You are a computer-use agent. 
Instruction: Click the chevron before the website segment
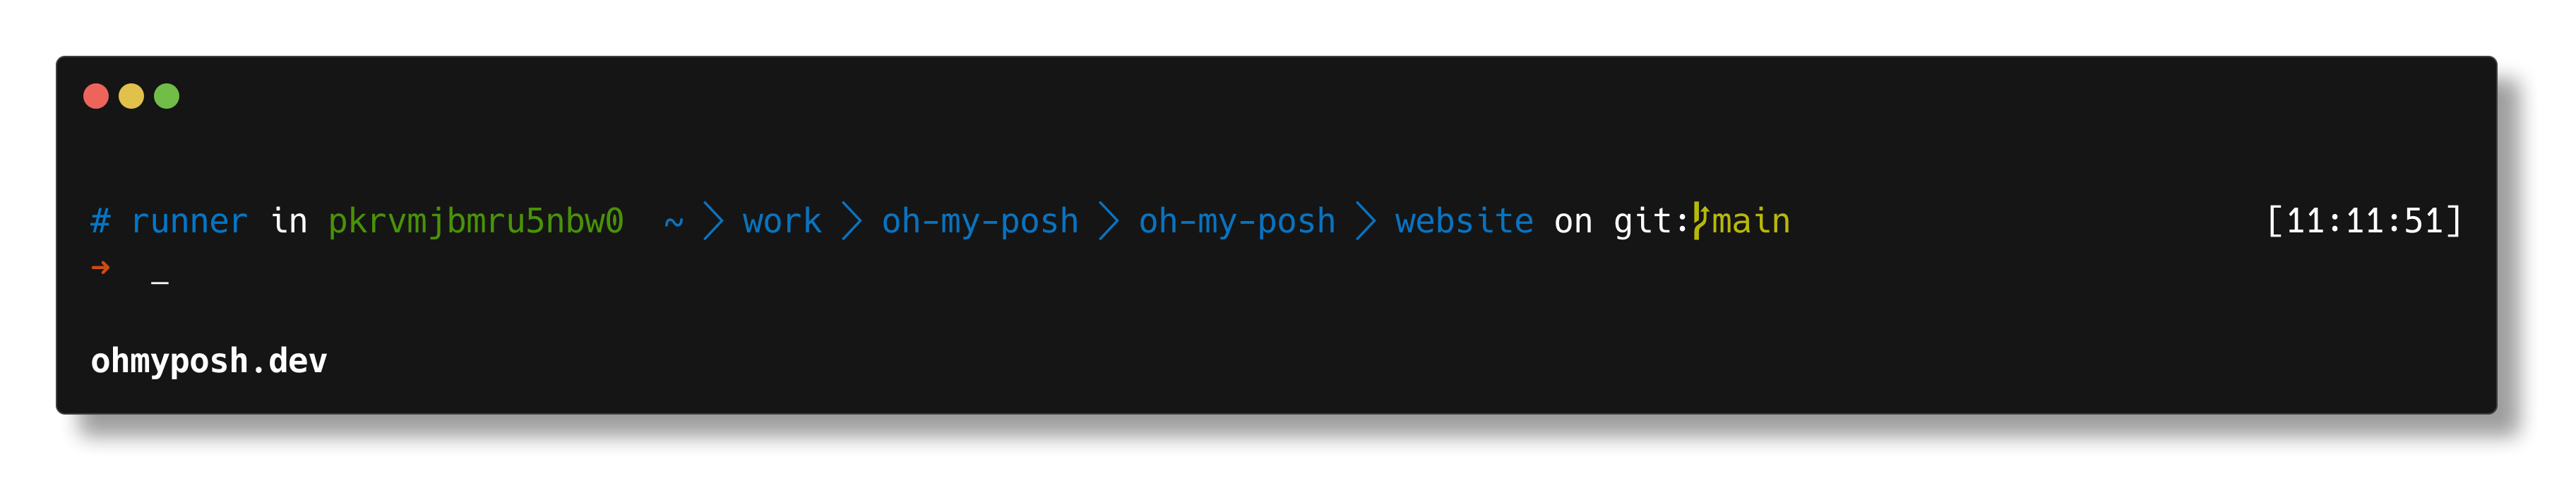click(x=1366, y=221)
